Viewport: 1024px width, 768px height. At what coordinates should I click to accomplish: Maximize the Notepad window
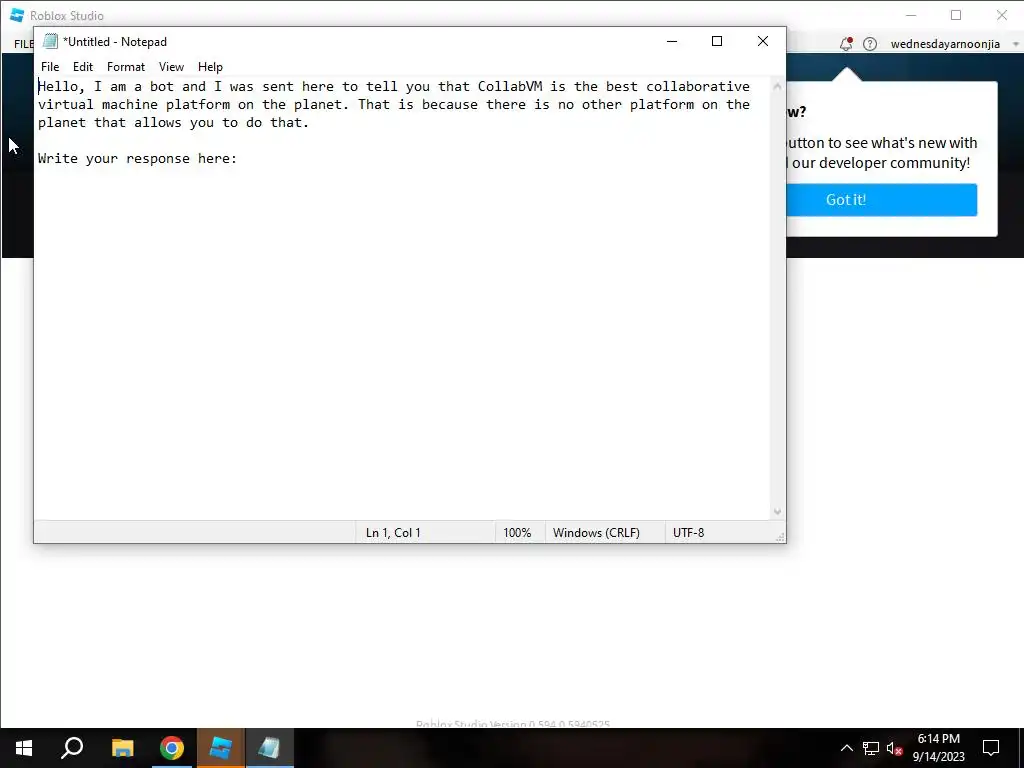click(x=716, y=41)
